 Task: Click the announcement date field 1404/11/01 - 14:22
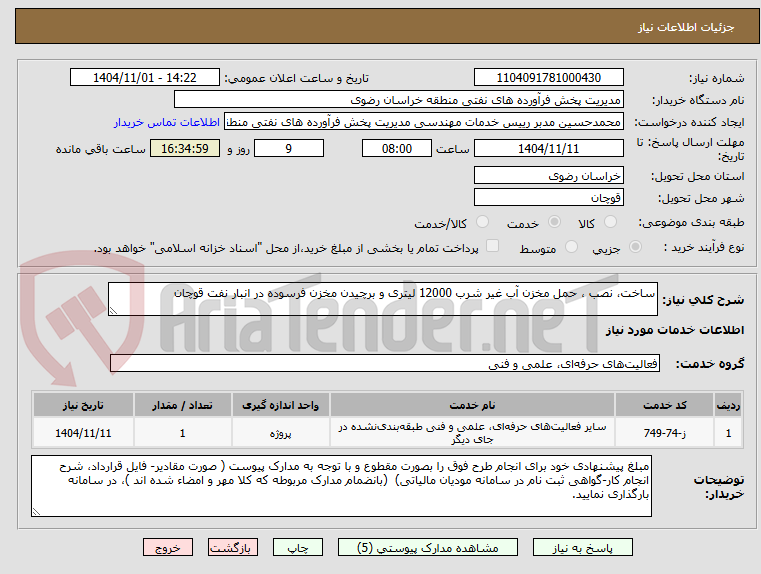(x=145, y=77)
